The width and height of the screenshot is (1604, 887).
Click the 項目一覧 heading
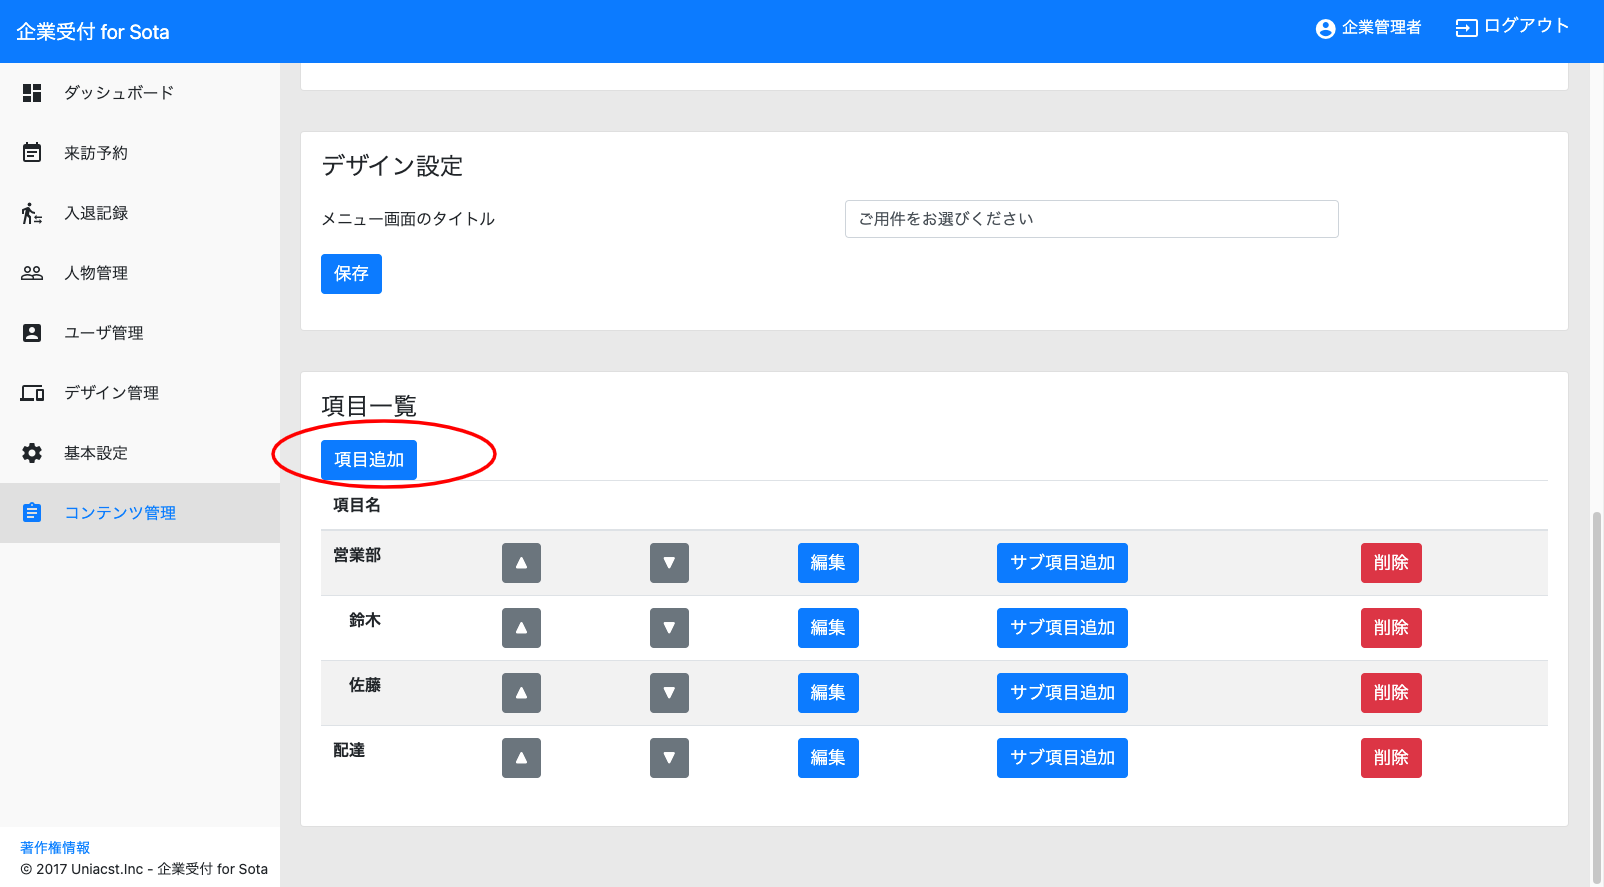pos(369,406)
